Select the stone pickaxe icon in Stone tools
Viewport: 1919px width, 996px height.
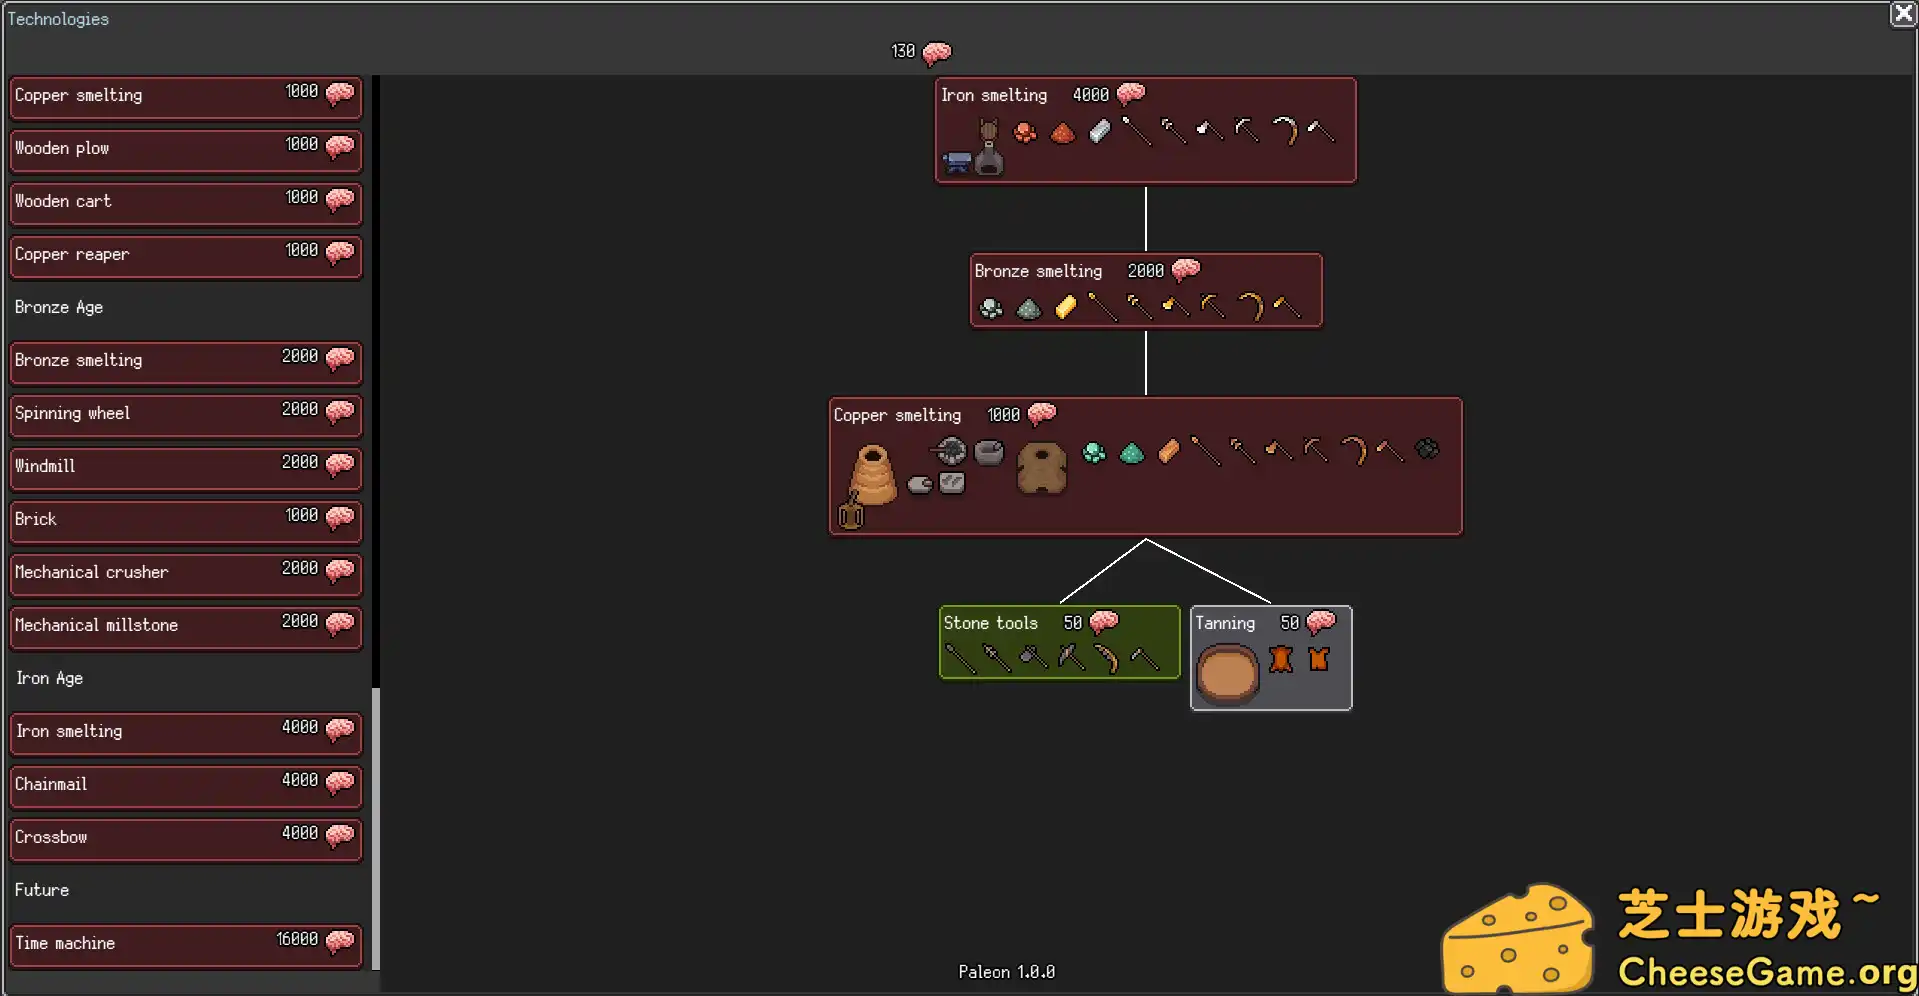coord(1070,657)
